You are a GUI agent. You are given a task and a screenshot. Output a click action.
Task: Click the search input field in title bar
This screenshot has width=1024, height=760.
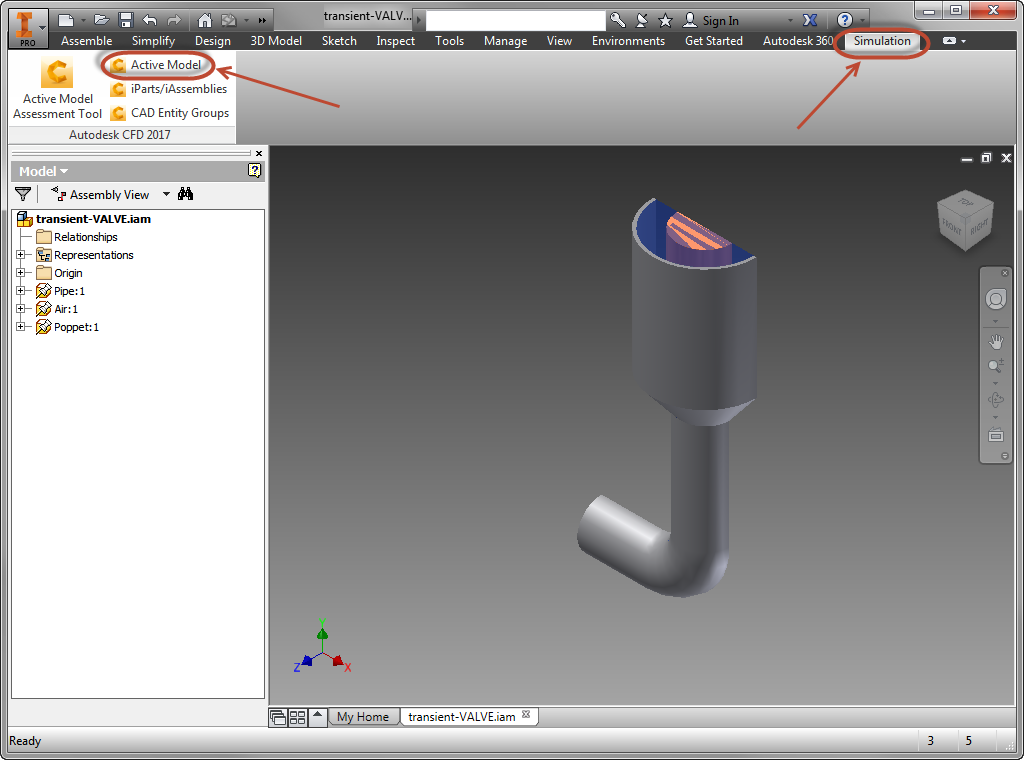516,20
